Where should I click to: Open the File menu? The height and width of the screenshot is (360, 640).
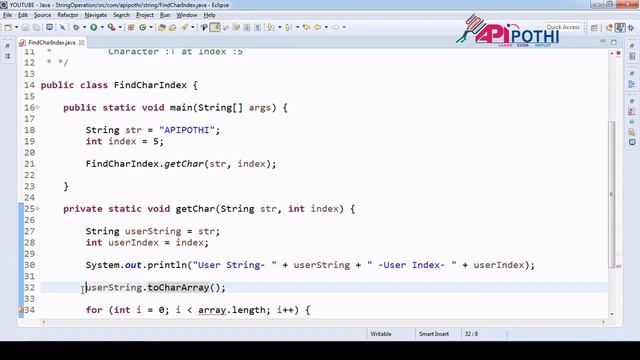[x=7, y=15]
